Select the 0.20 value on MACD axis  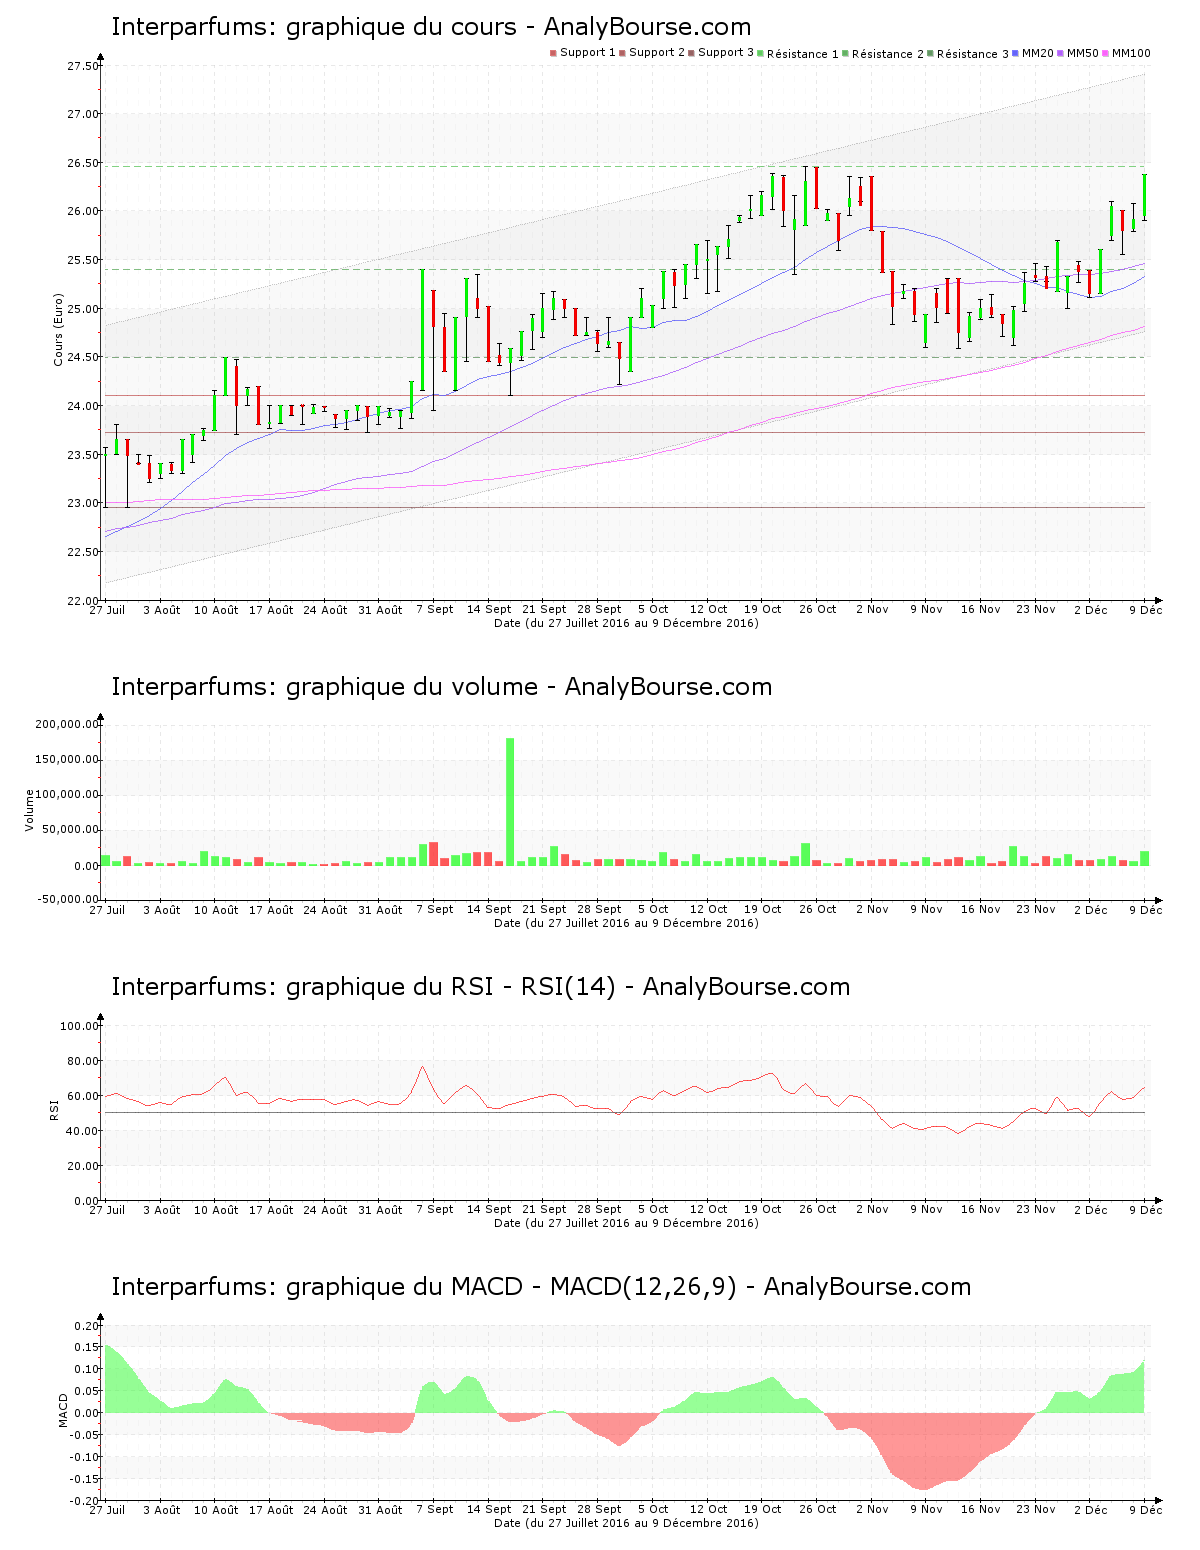tap(89, 1326)
